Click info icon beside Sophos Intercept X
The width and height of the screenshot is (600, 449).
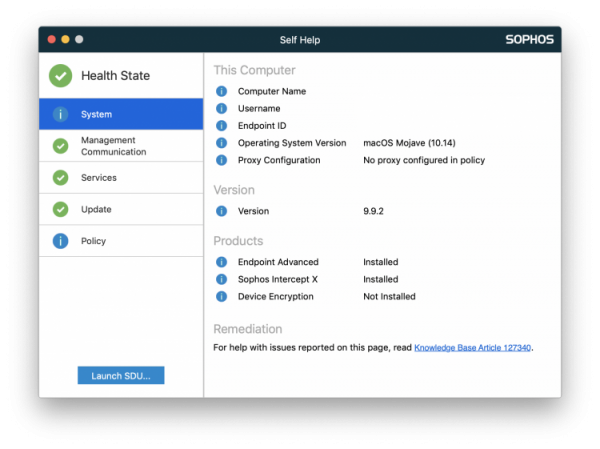222,279
